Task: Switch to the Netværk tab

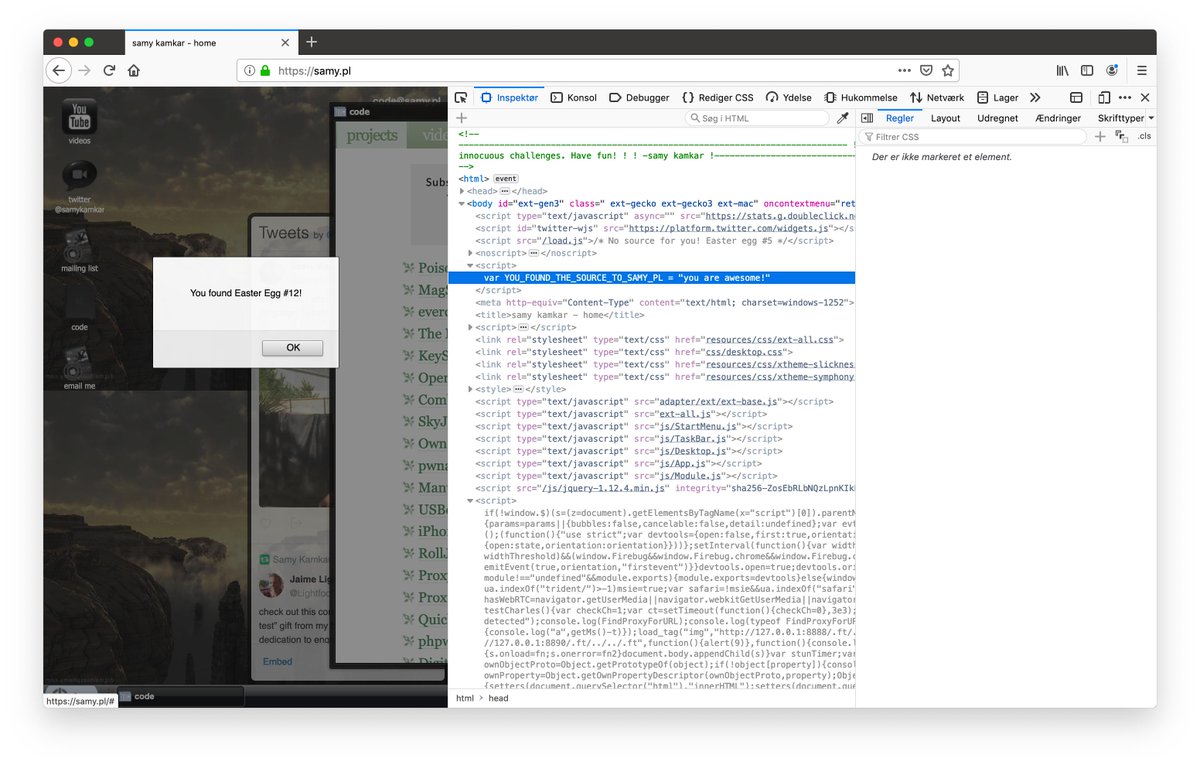Action: coord(937,98)
